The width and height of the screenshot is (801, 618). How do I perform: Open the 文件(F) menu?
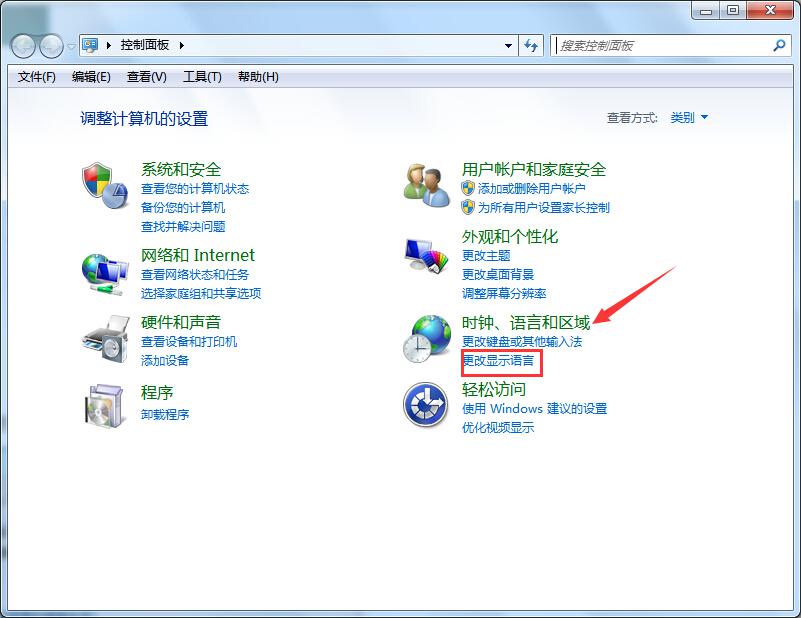click(36, 77)
